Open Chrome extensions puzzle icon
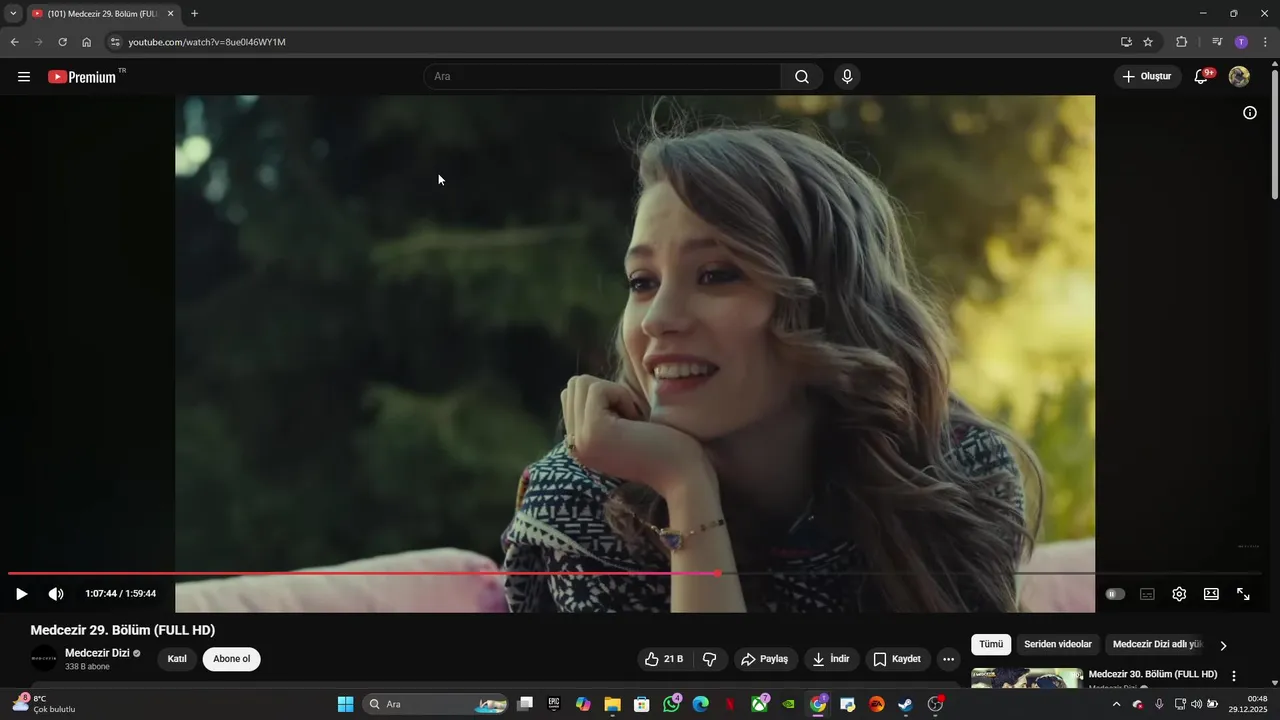Viewport: 1280px width, 720px height. click(1181, 42)
